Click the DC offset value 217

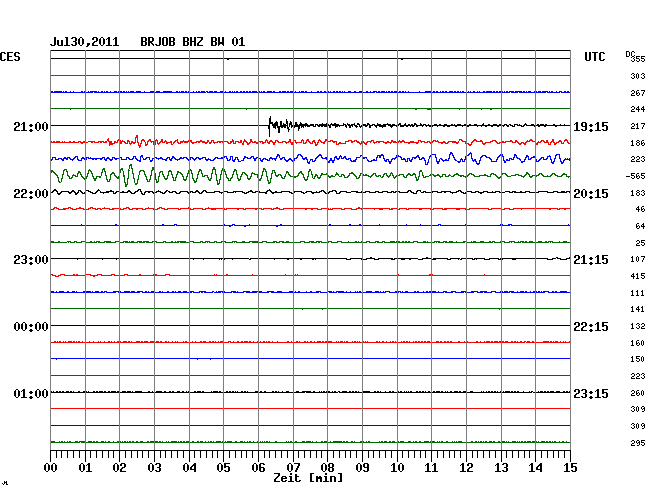click(638, 126)
